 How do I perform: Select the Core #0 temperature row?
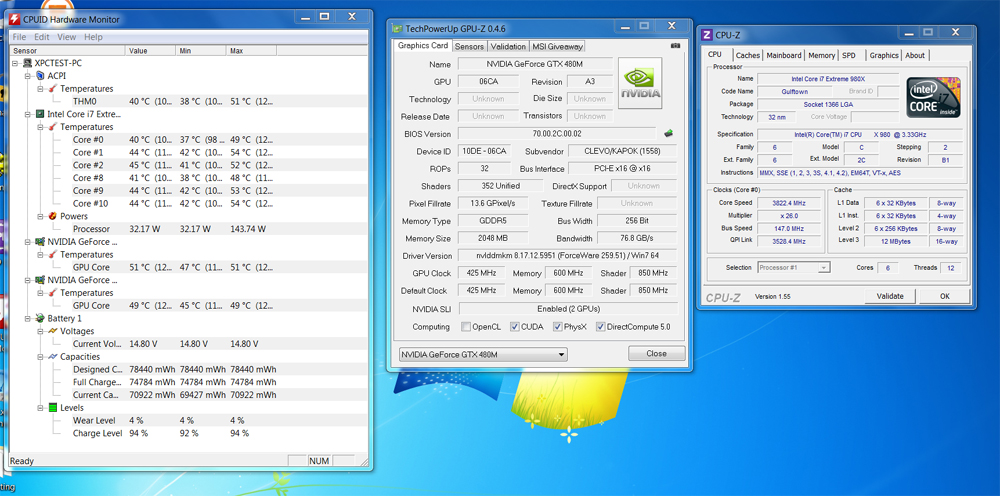point(189,140)
